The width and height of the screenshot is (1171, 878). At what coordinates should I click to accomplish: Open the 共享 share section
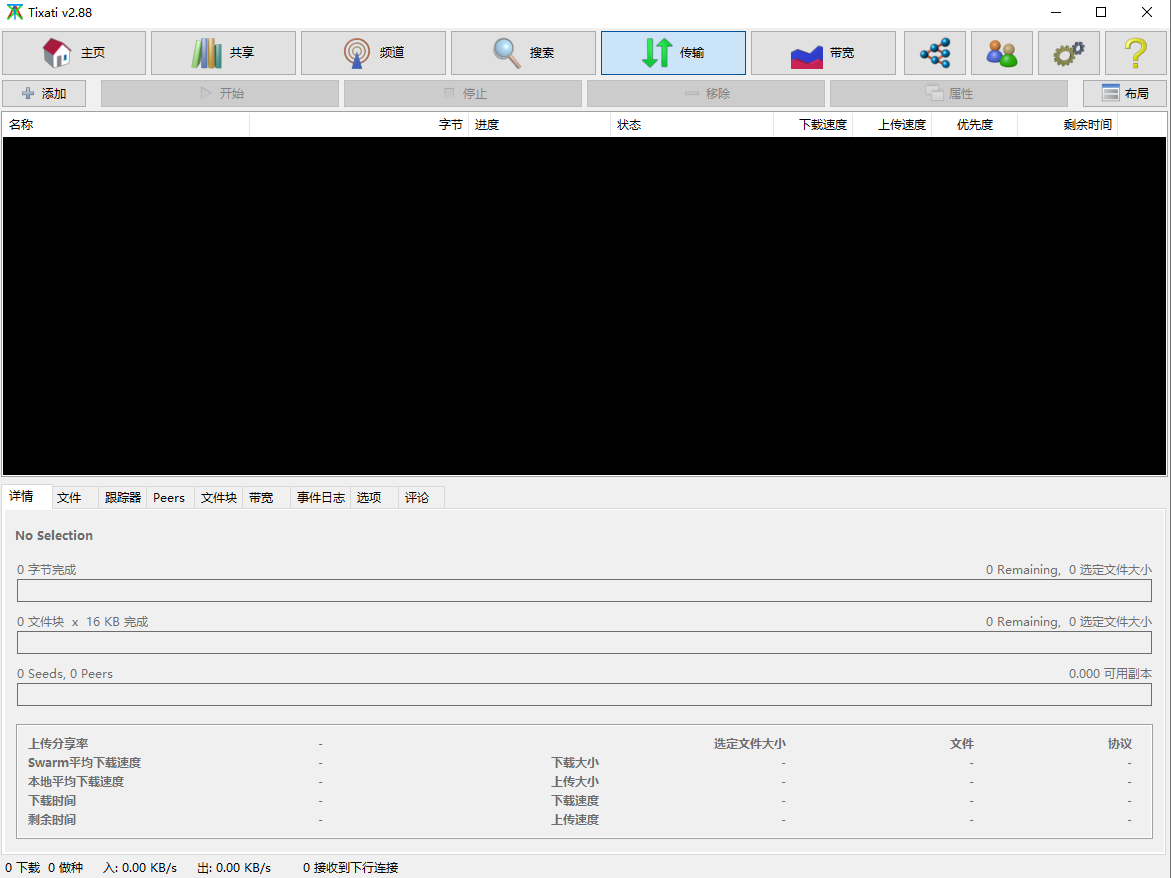[223, 53]
